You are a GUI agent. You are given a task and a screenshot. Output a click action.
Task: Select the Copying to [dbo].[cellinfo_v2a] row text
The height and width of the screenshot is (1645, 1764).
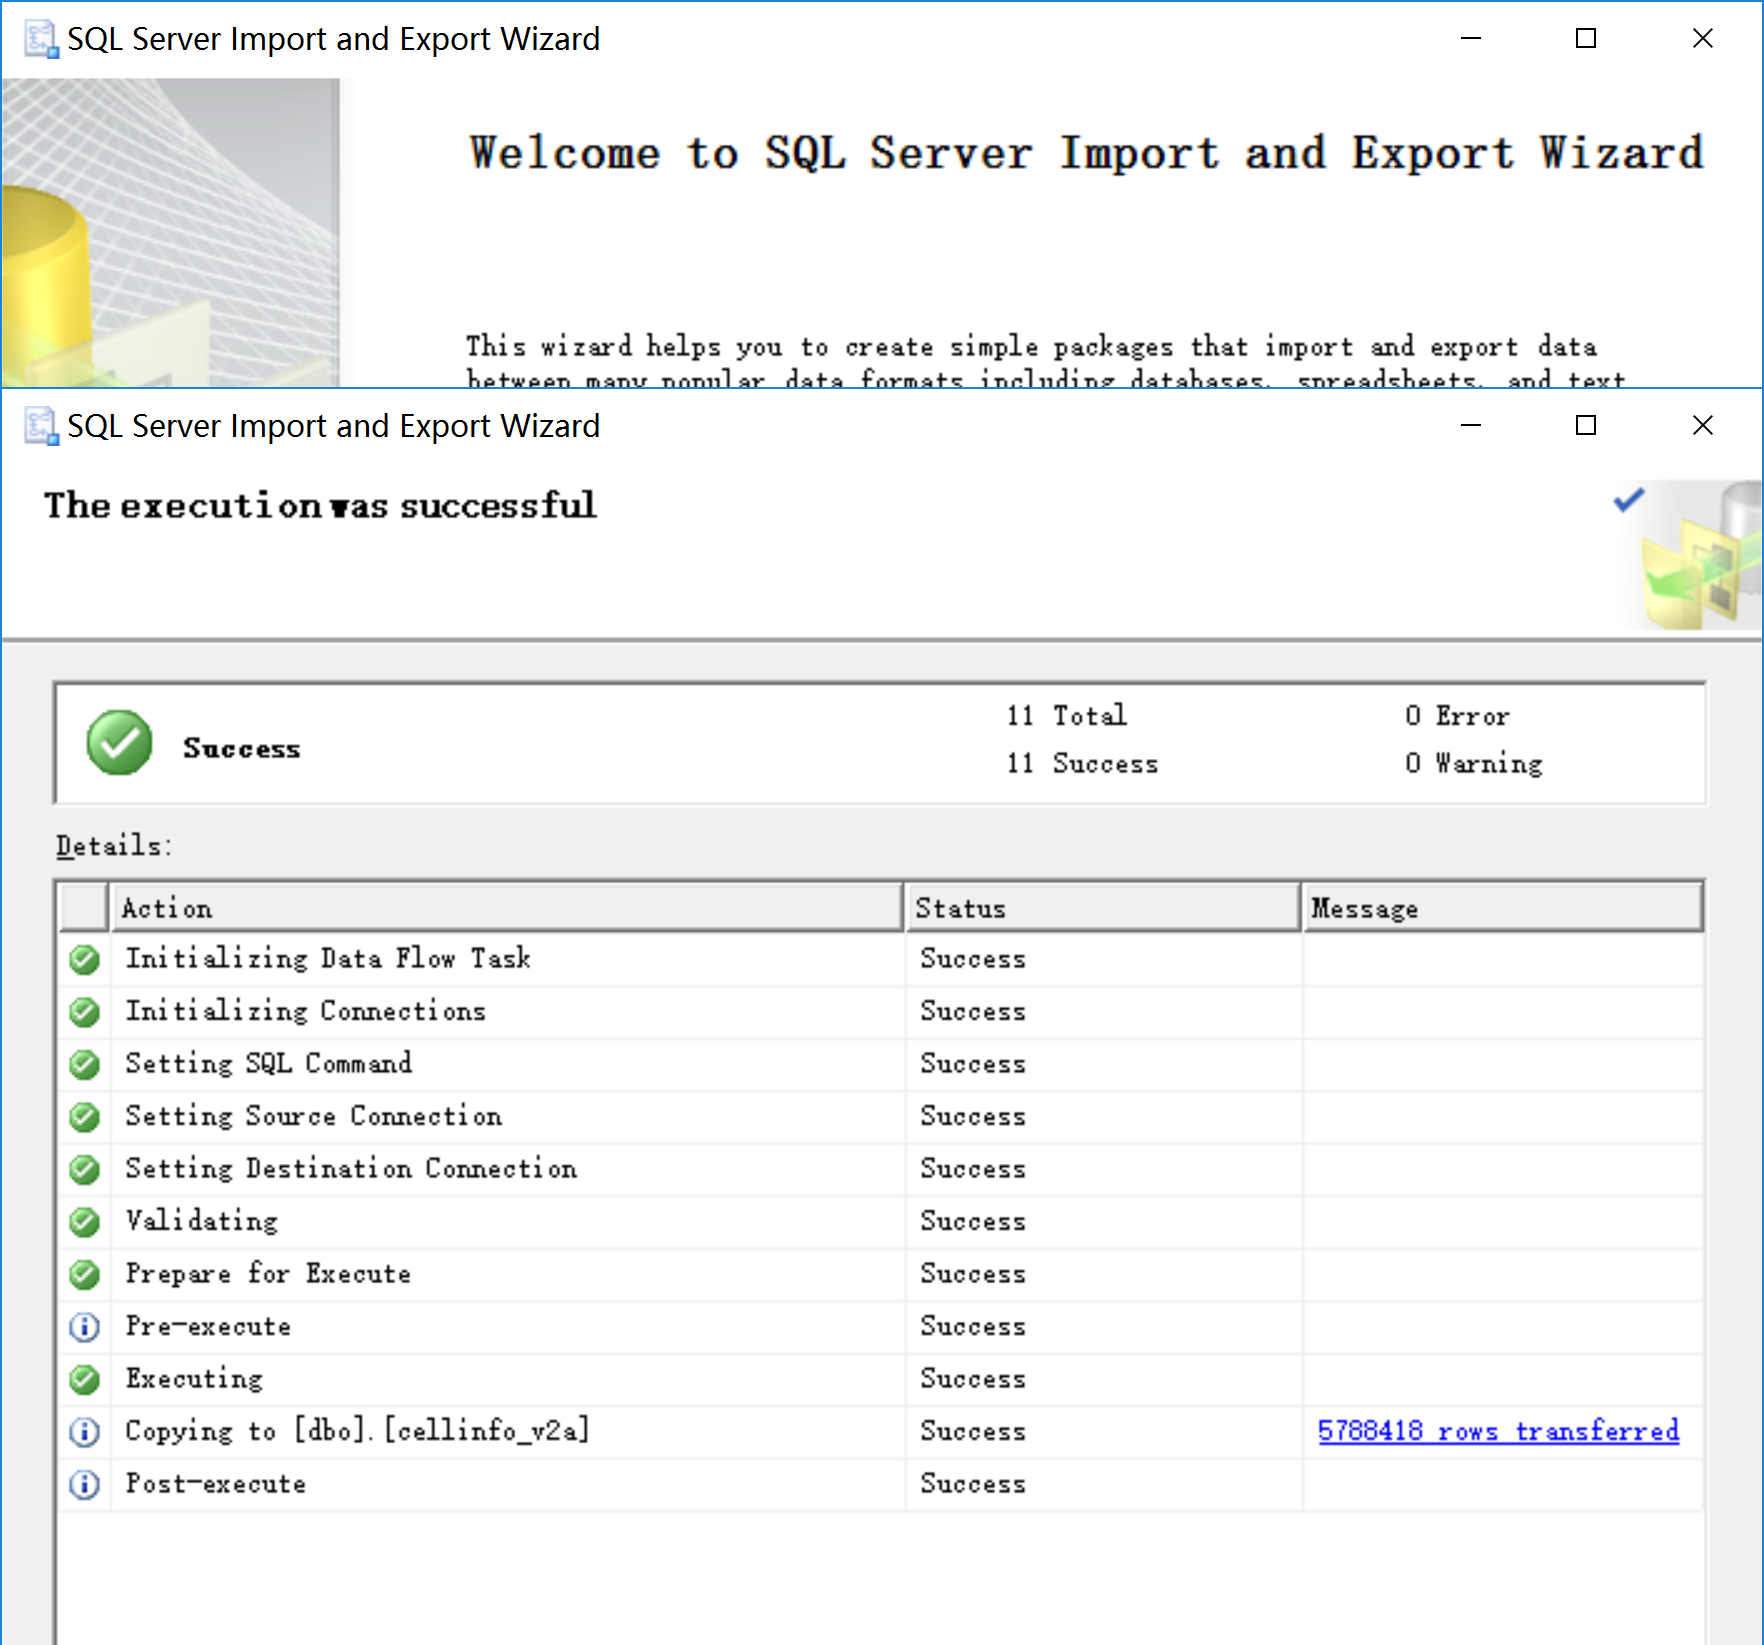pyautogui.click(x=357, y=1430)
